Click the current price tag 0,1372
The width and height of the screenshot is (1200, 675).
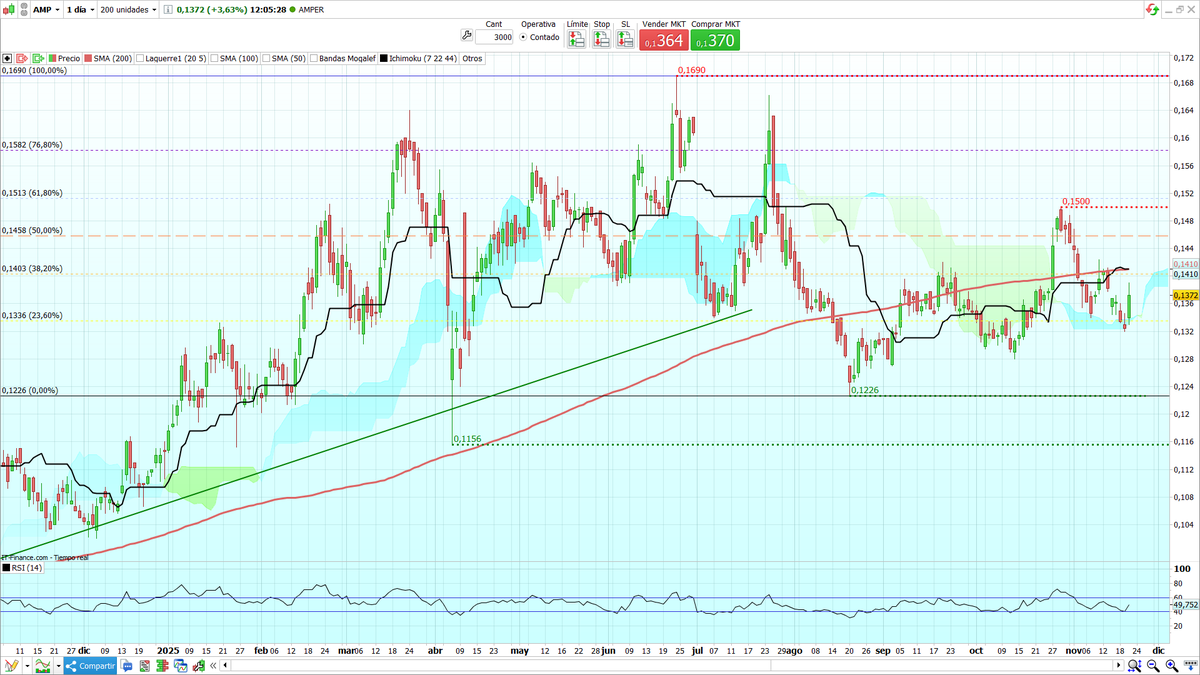(1185, 296)
